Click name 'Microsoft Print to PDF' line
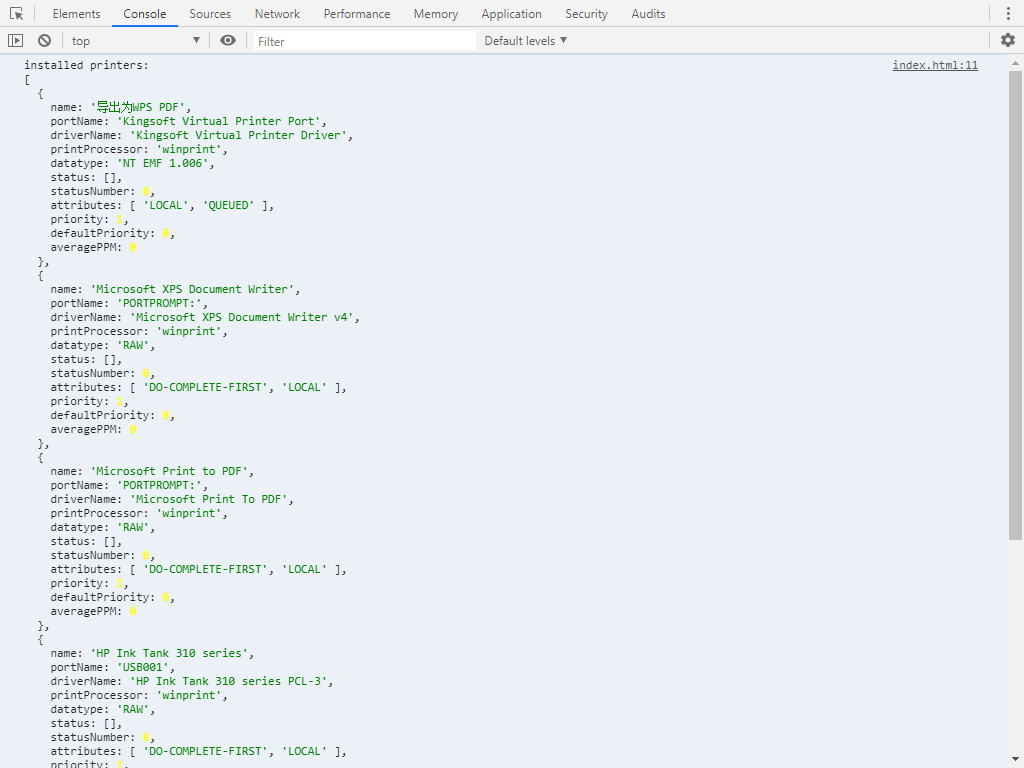The image size is (1024, 768). click(152, 472)
